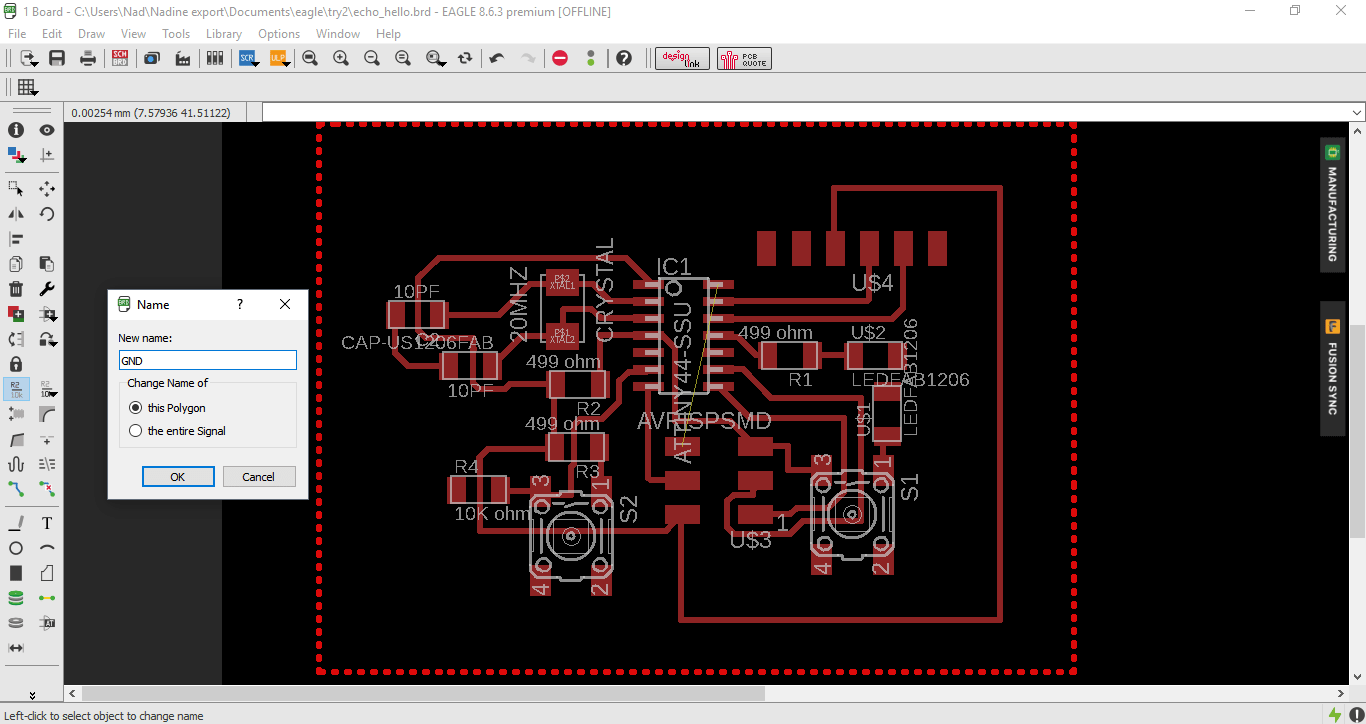The height and width of the screenshot is (724, 1366).
Task: Open the Tools menu
Action: [176, 34]
